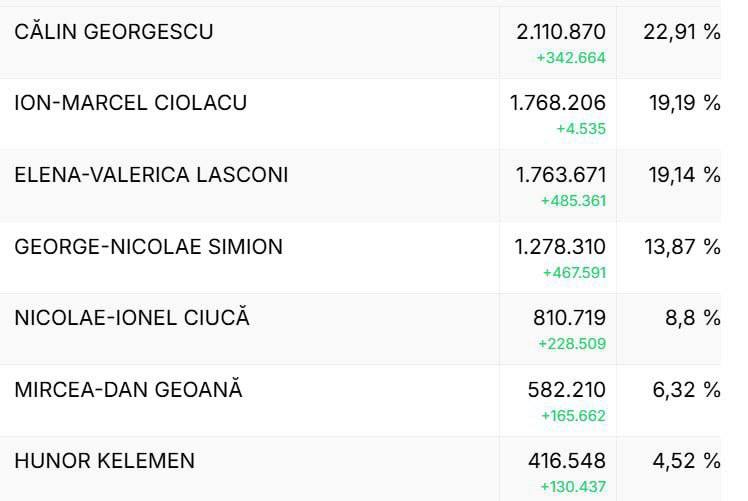Select the Nicolae-Ionel Ciucă name

coord(132,317)
